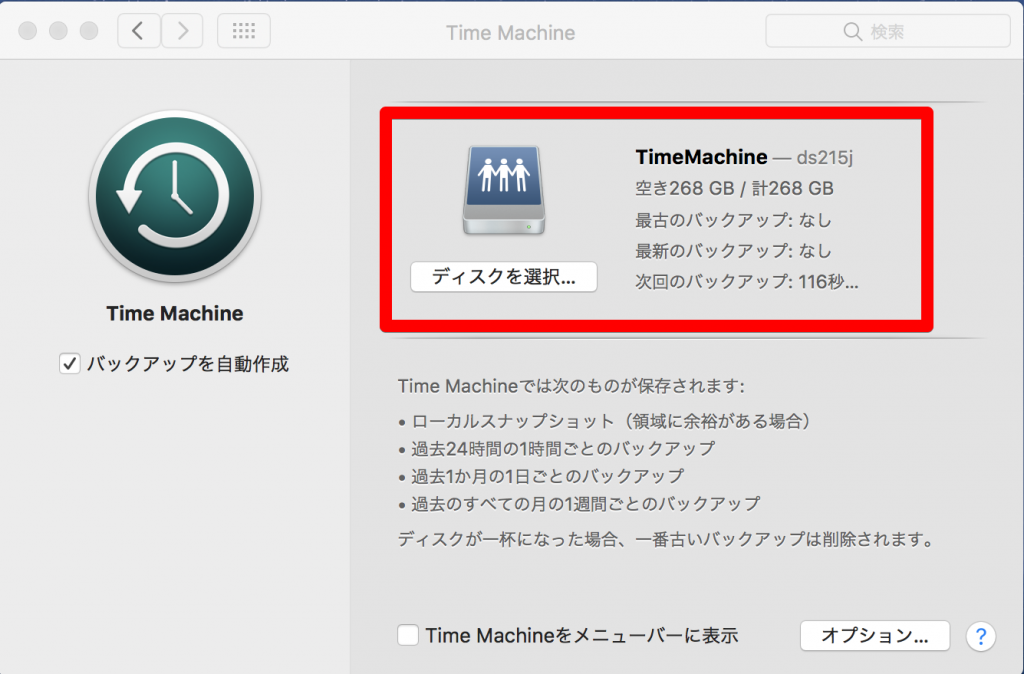Screen dimensions: 1024x674
Task: Focus the 検索 search field
Action: (888, 31)
